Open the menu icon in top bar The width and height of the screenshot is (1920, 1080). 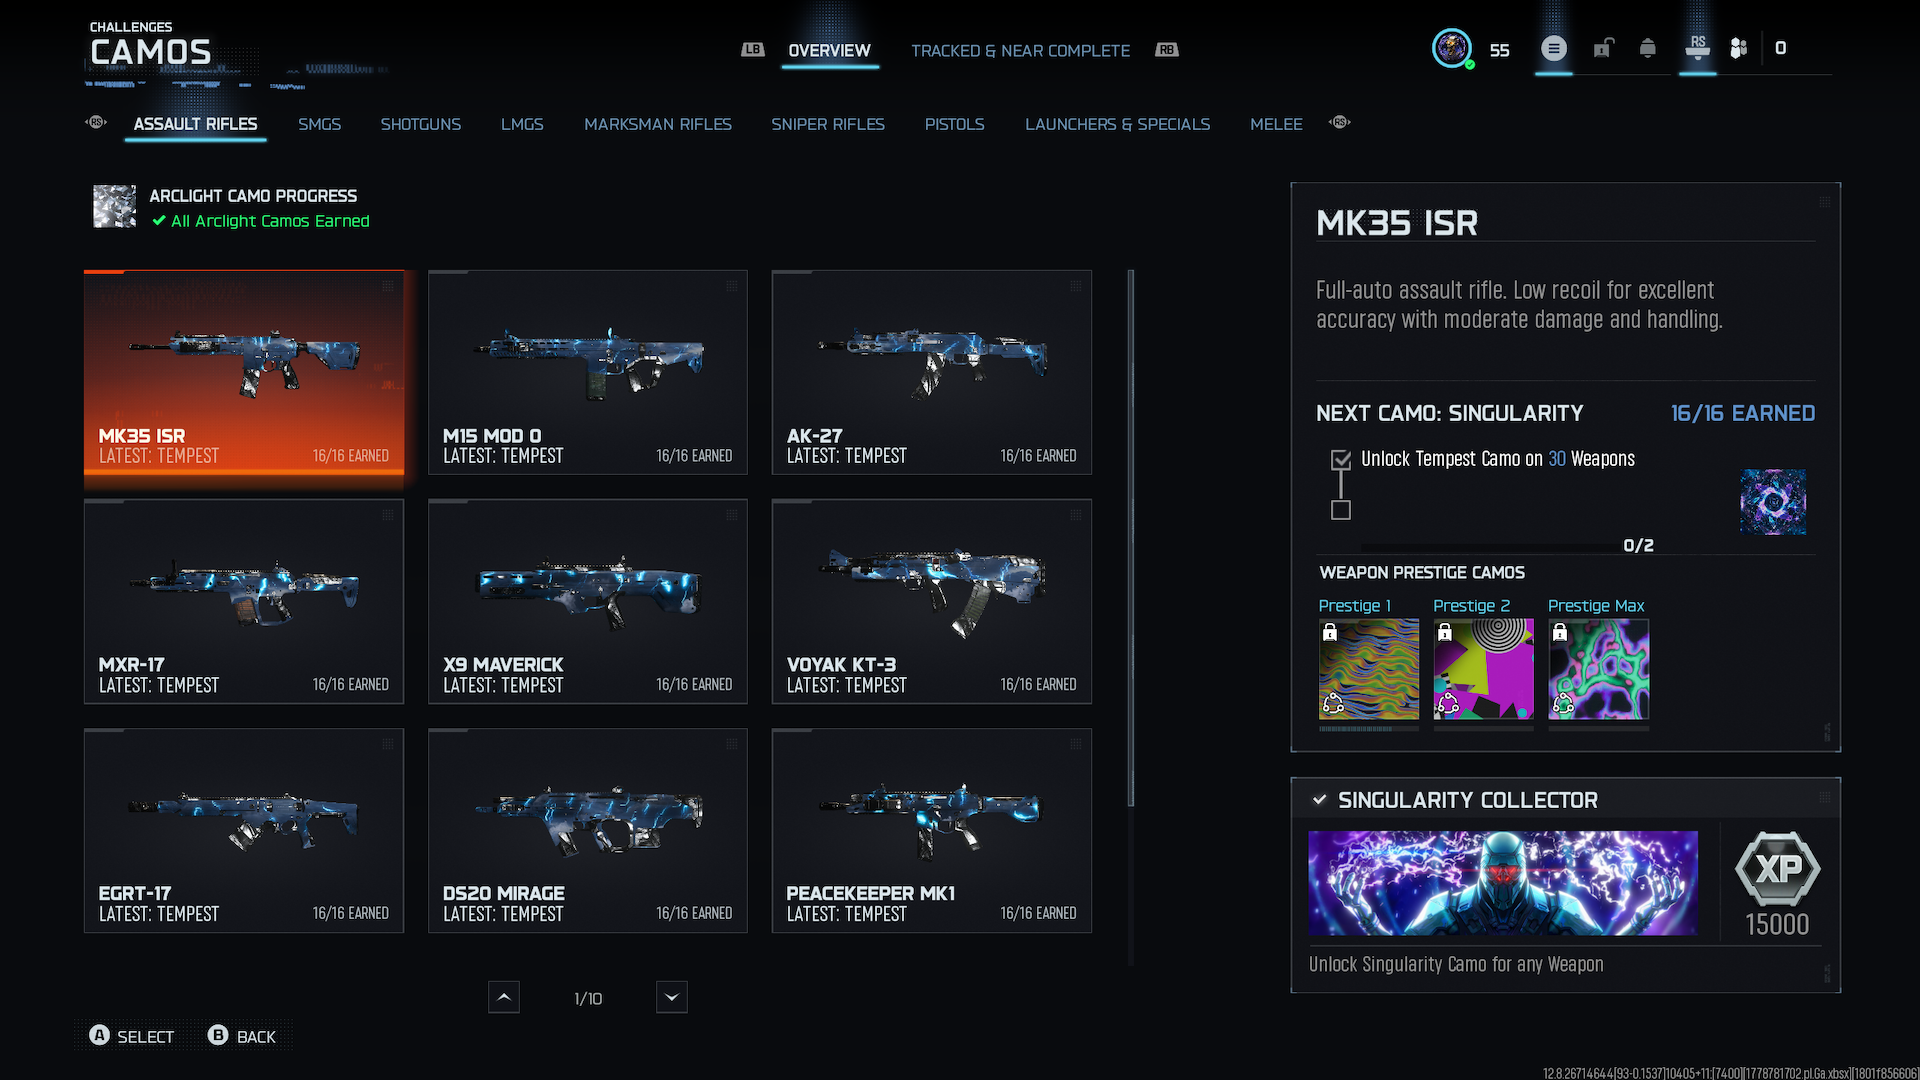coord(1553,48)
